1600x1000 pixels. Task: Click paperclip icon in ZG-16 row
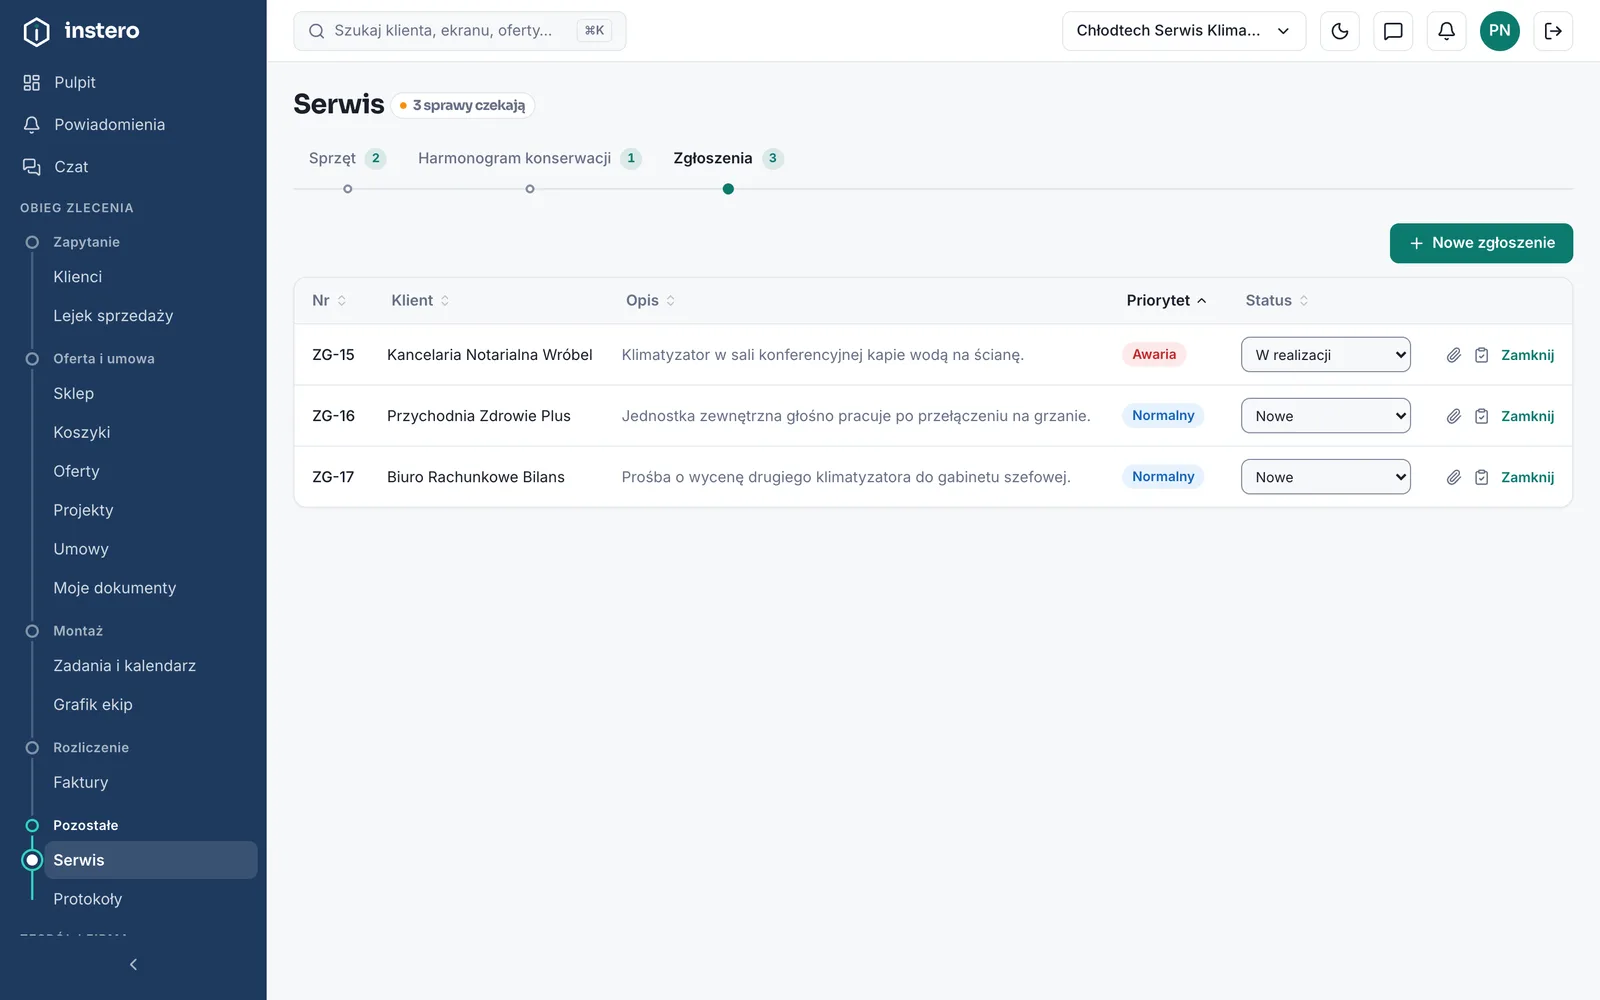(1454, 416)
